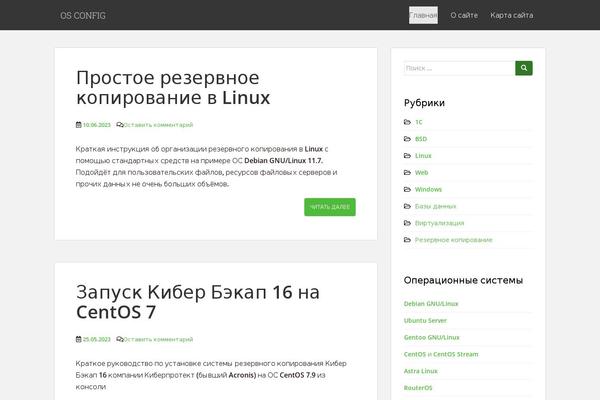Click the text Debian GNU/Linux 11.7 in the excerpt

[284, 160]
